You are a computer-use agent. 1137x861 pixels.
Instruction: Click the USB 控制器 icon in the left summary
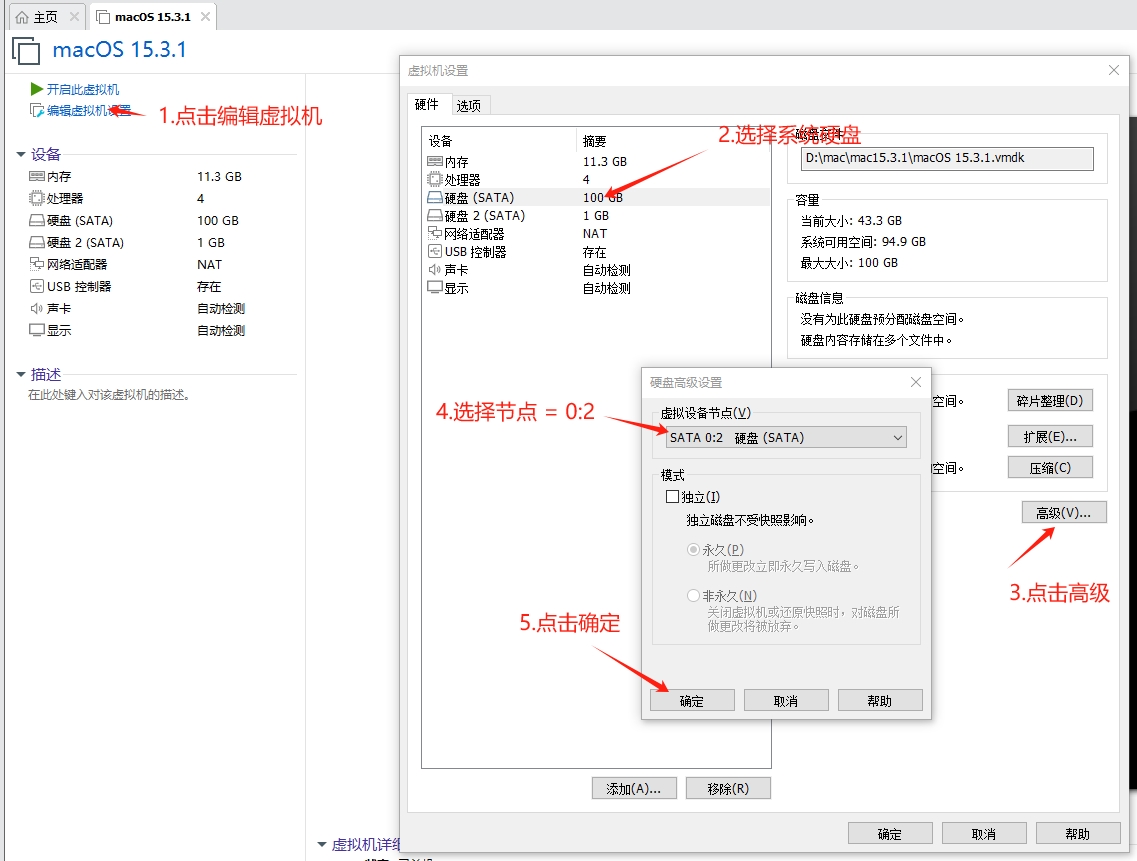37,286
